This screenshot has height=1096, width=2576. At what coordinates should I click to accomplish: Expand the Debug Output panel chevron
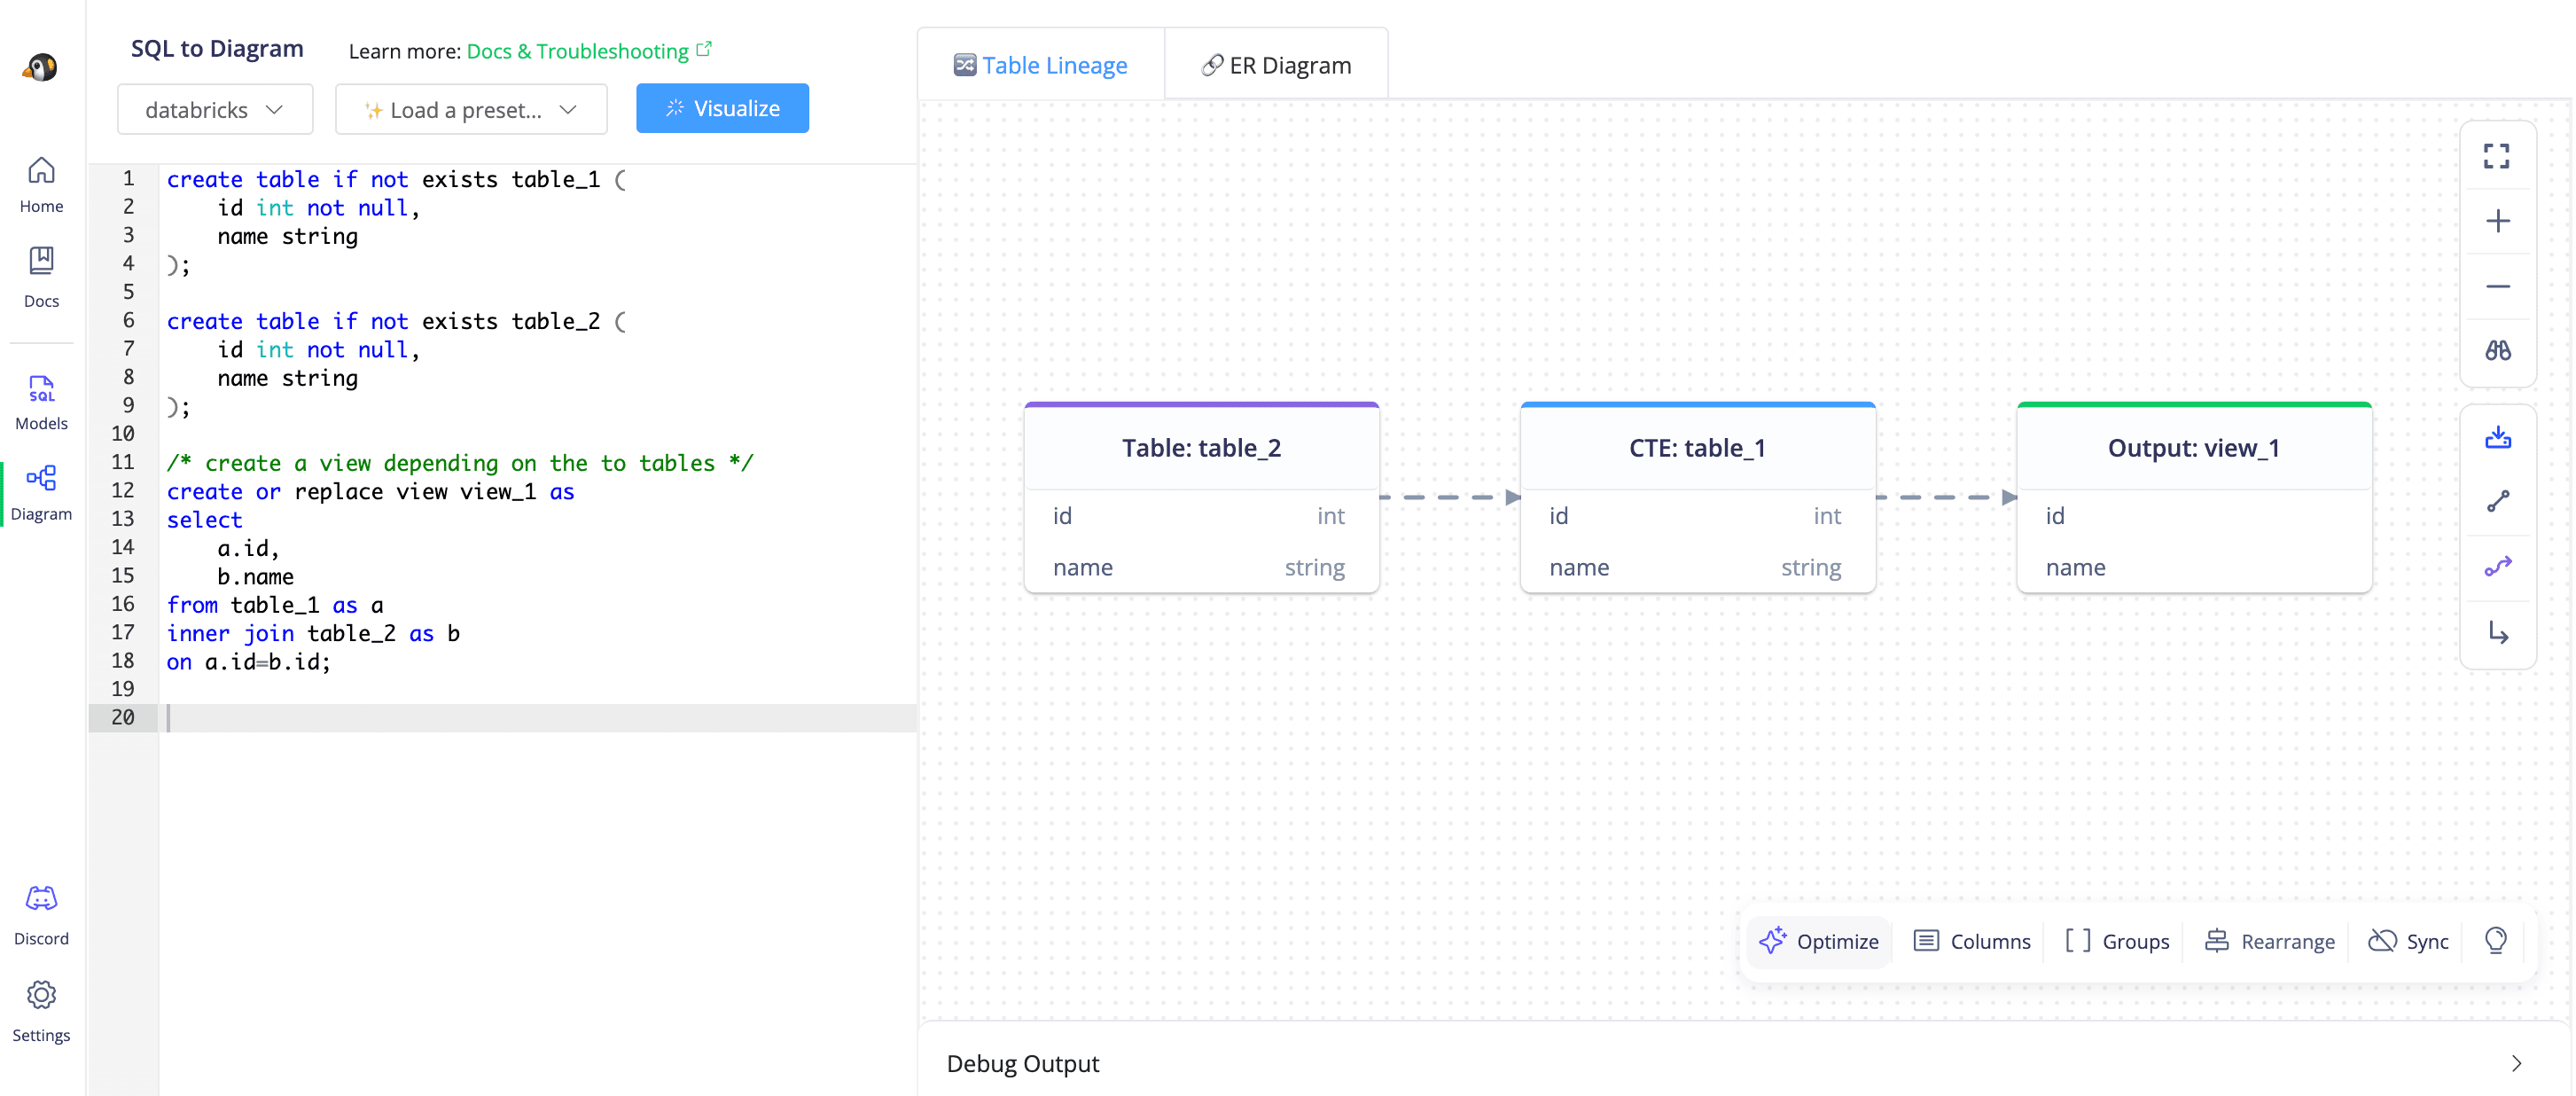click(2516, 1063)
